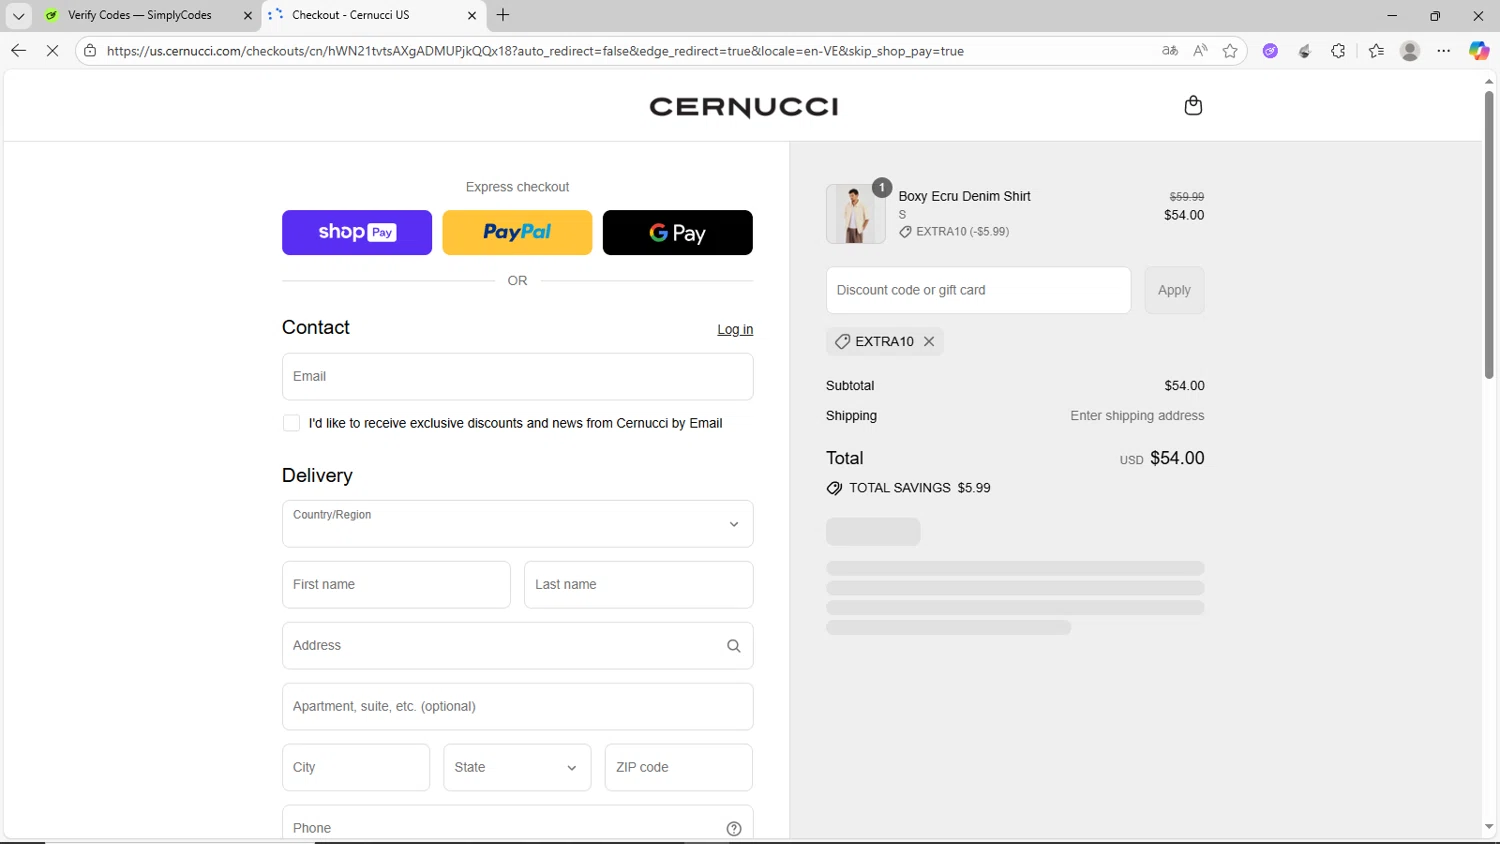
Task: Focus the City field
Action: (356, 767)
